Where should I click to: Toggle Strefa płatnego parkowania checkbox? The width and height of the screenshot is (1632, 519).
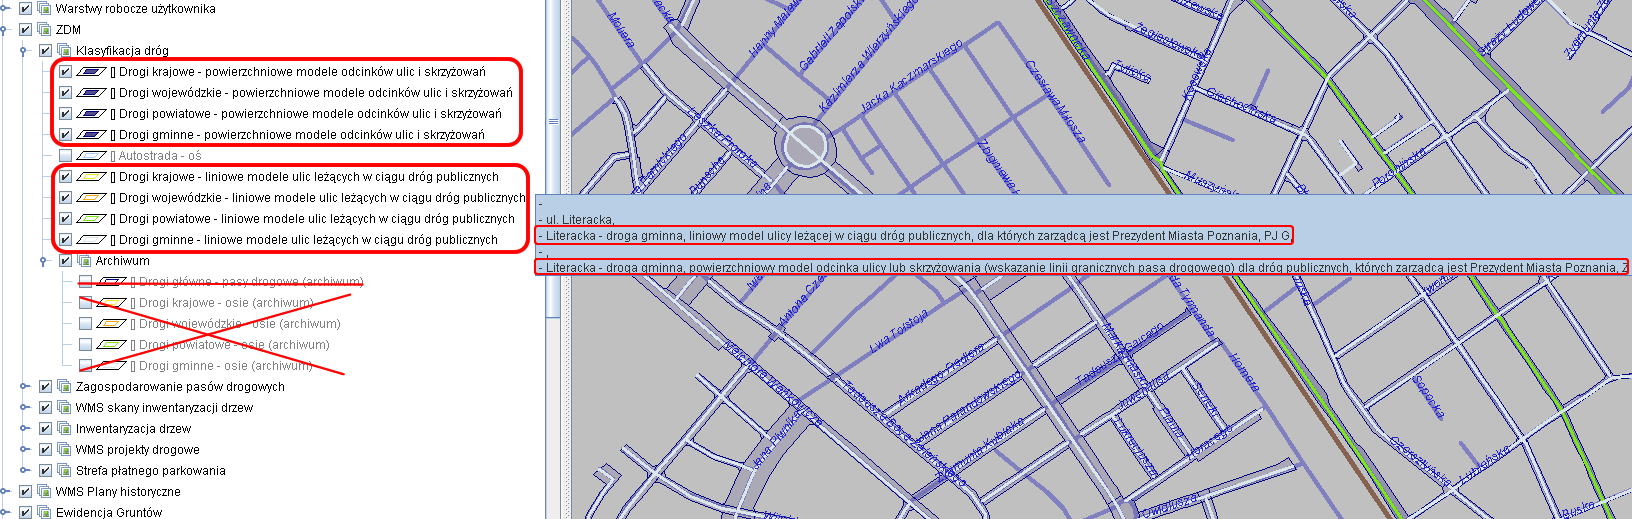[x=45, y=471]
